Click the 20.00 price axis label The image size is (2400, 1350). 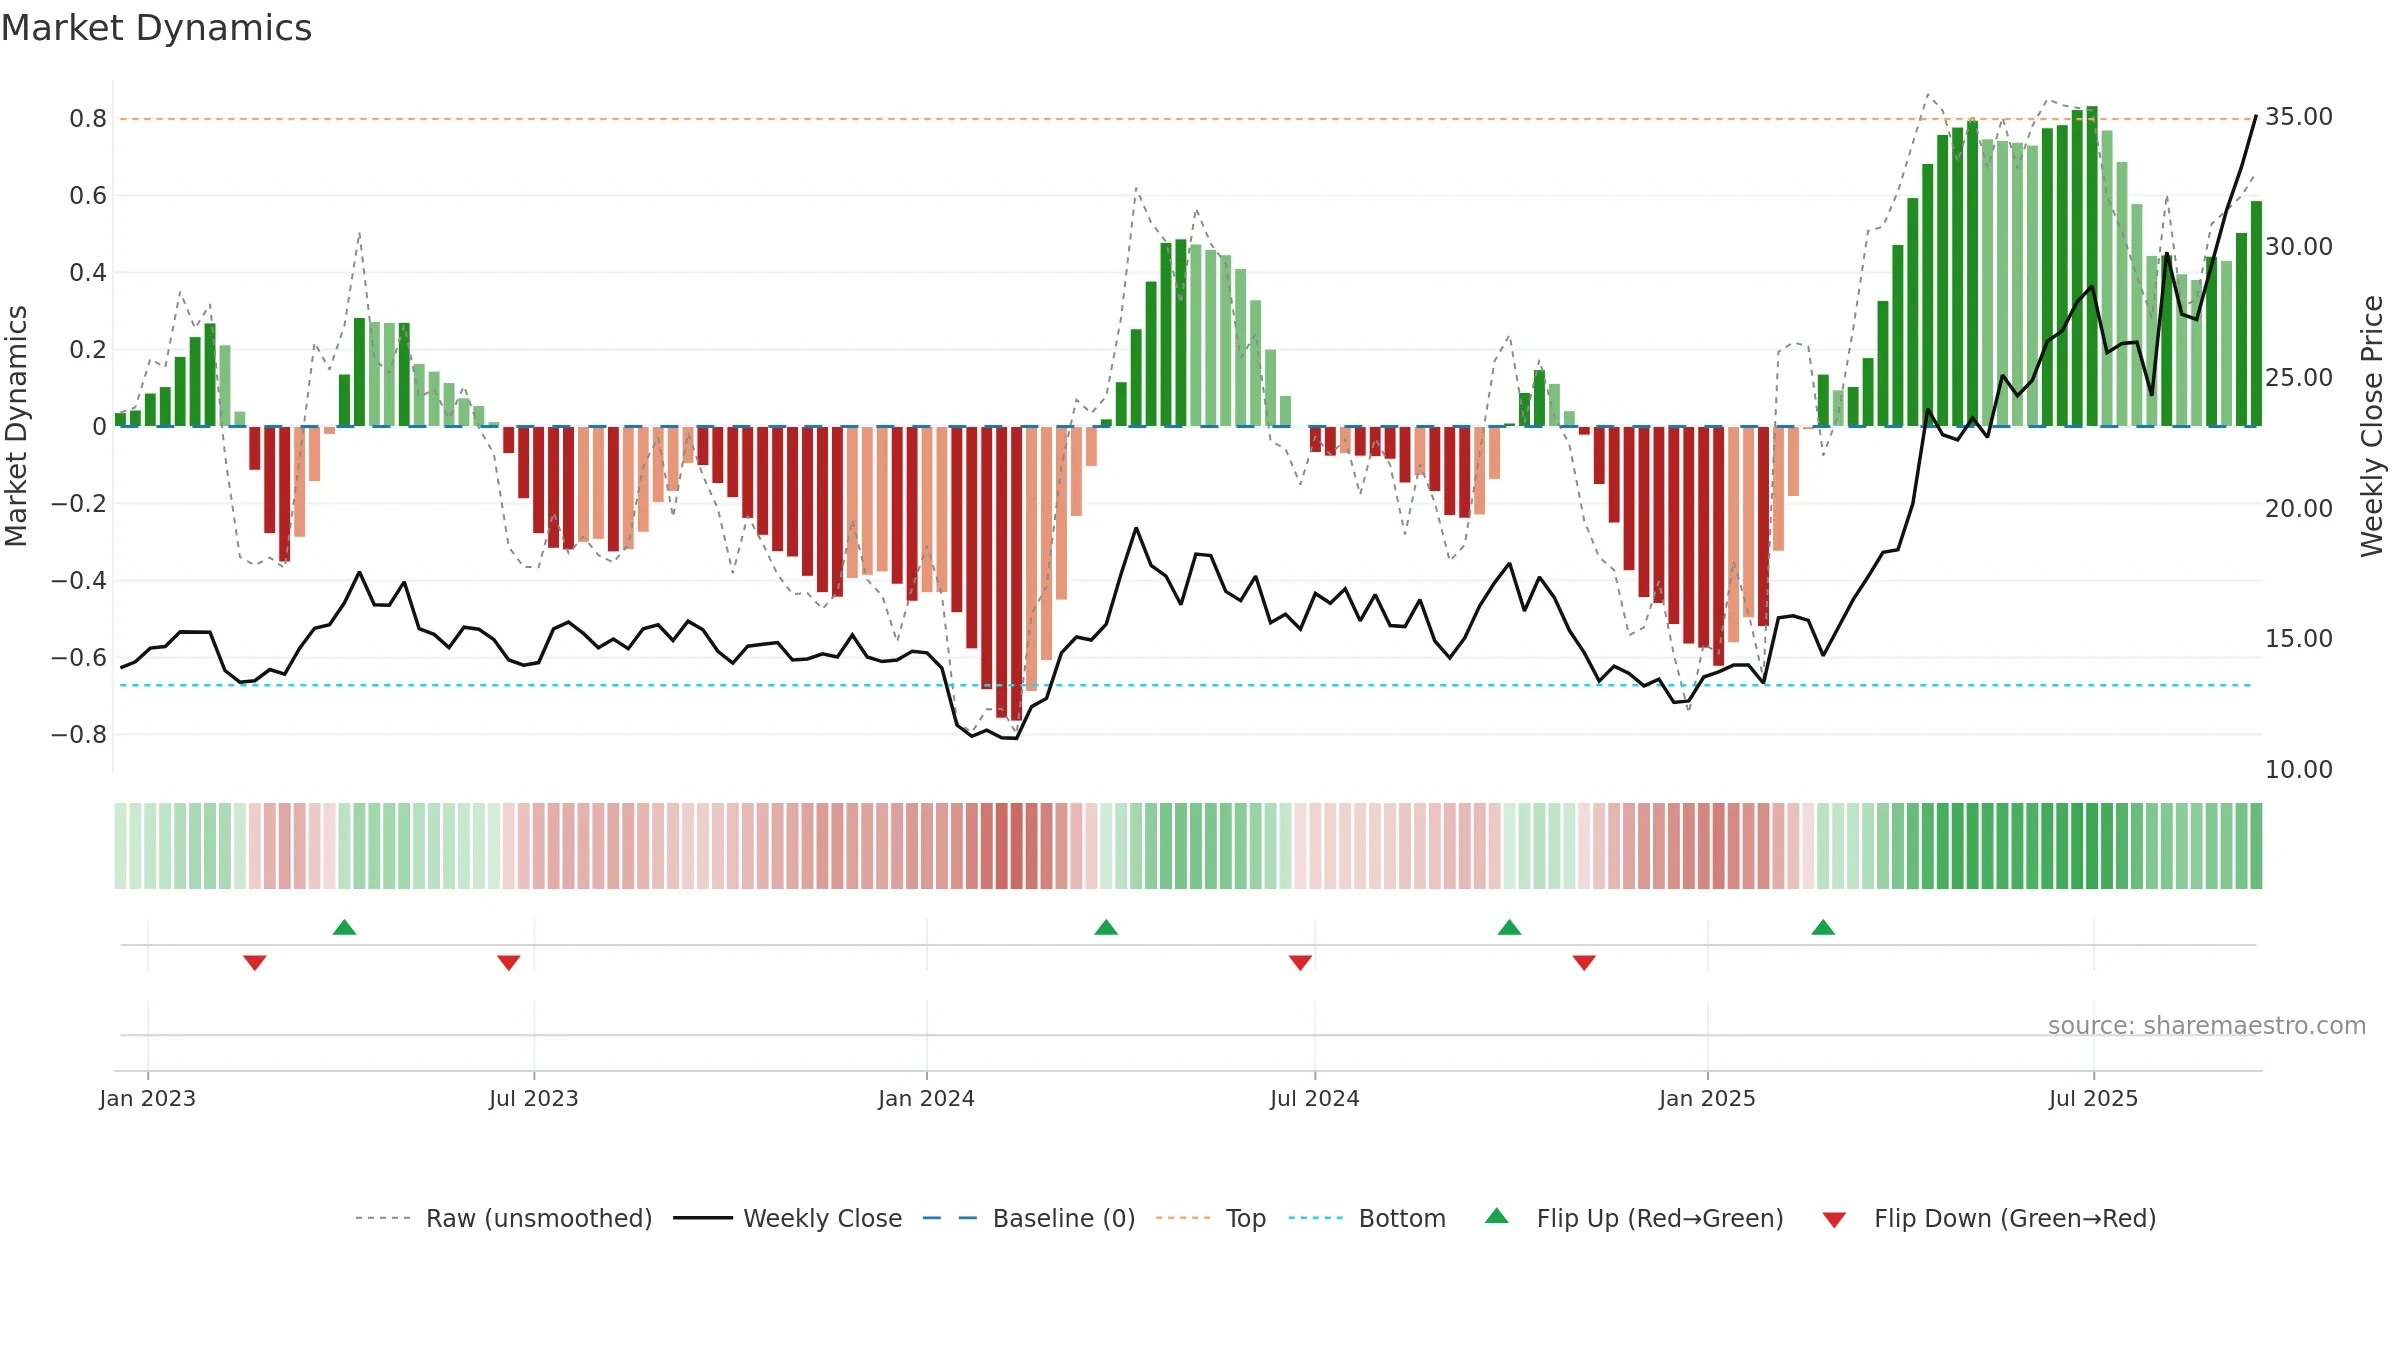coord(2299,509)
